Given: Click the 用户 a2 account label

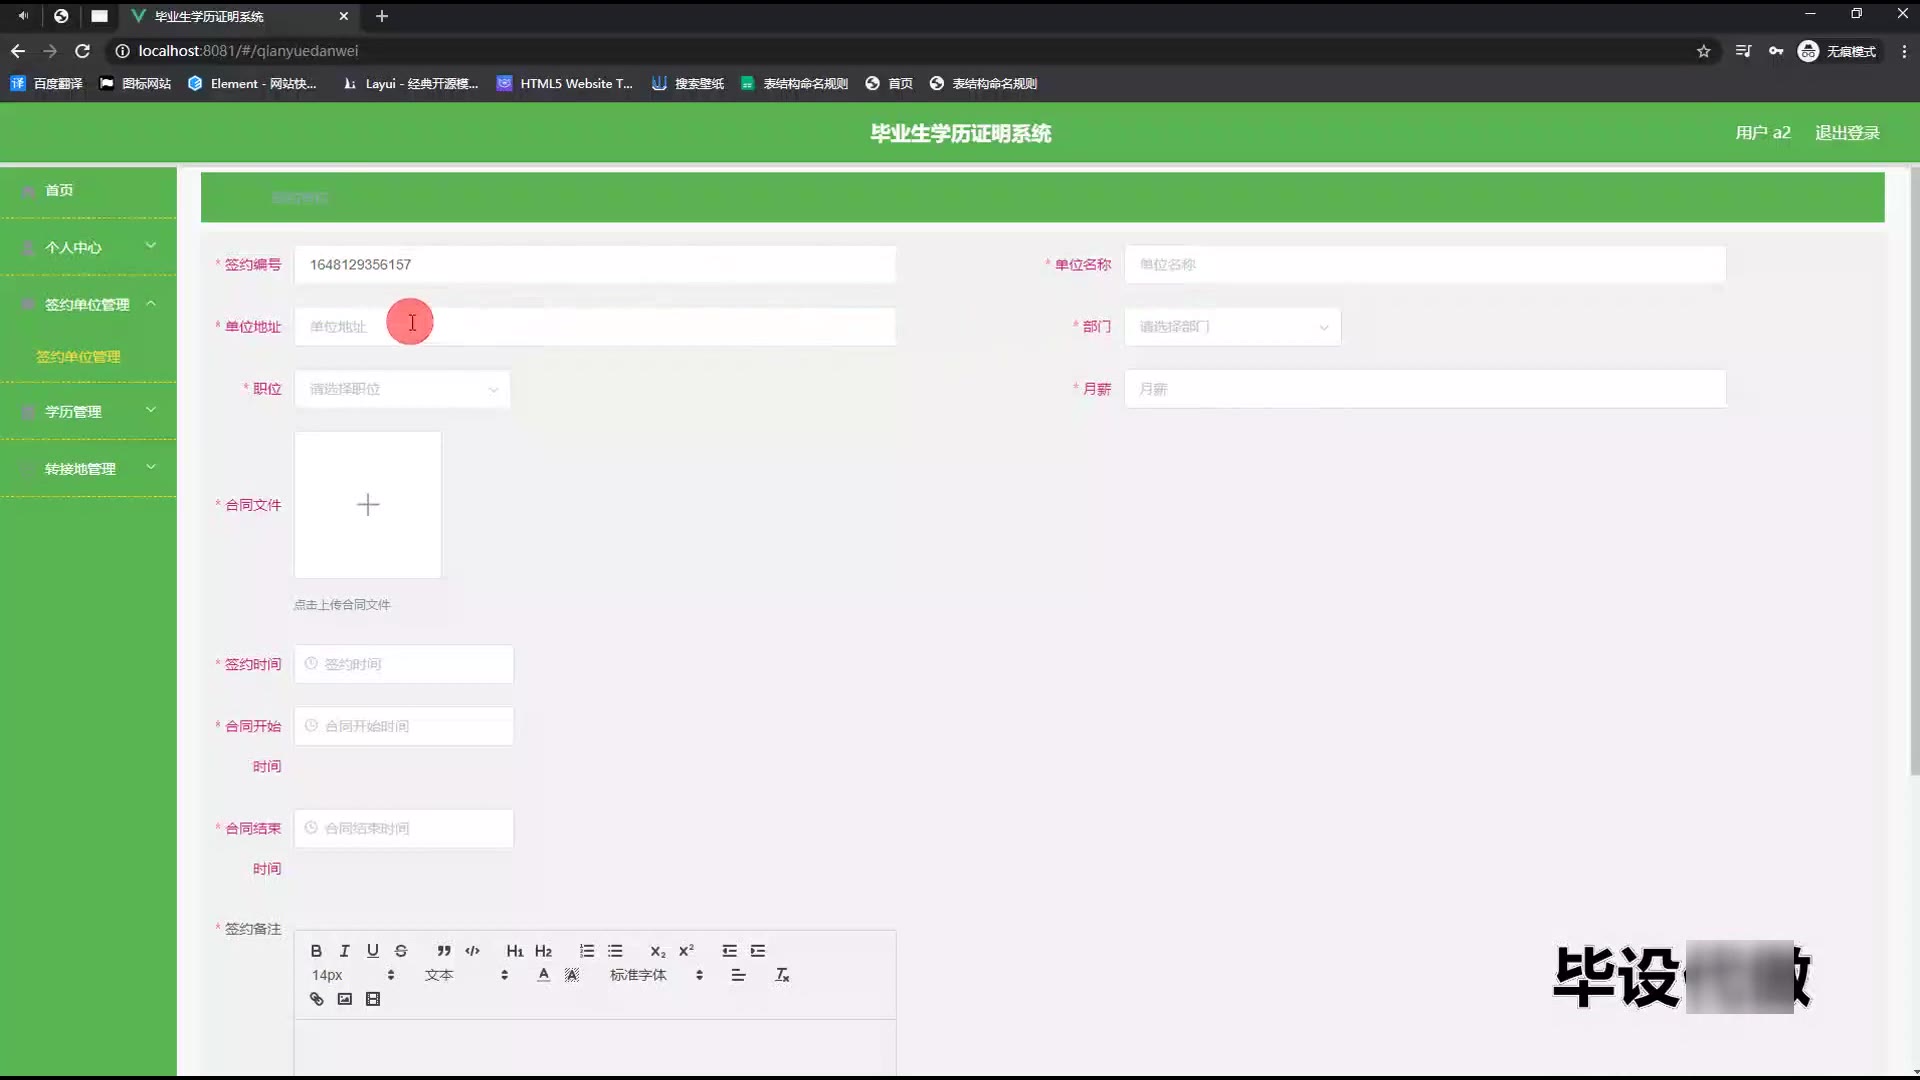Looking at the screenshot, I should click(1763, 133).
